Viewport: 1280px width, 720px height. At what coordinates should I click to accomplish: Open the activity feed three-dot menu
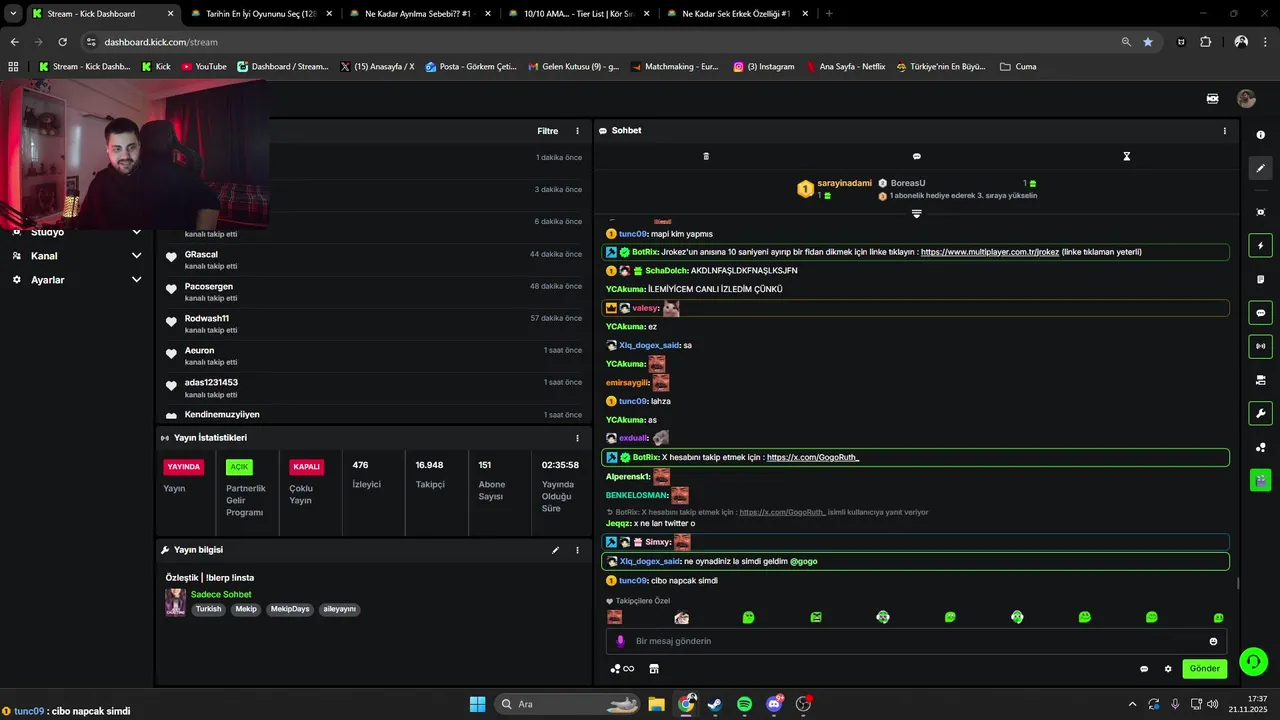[577, 131]
